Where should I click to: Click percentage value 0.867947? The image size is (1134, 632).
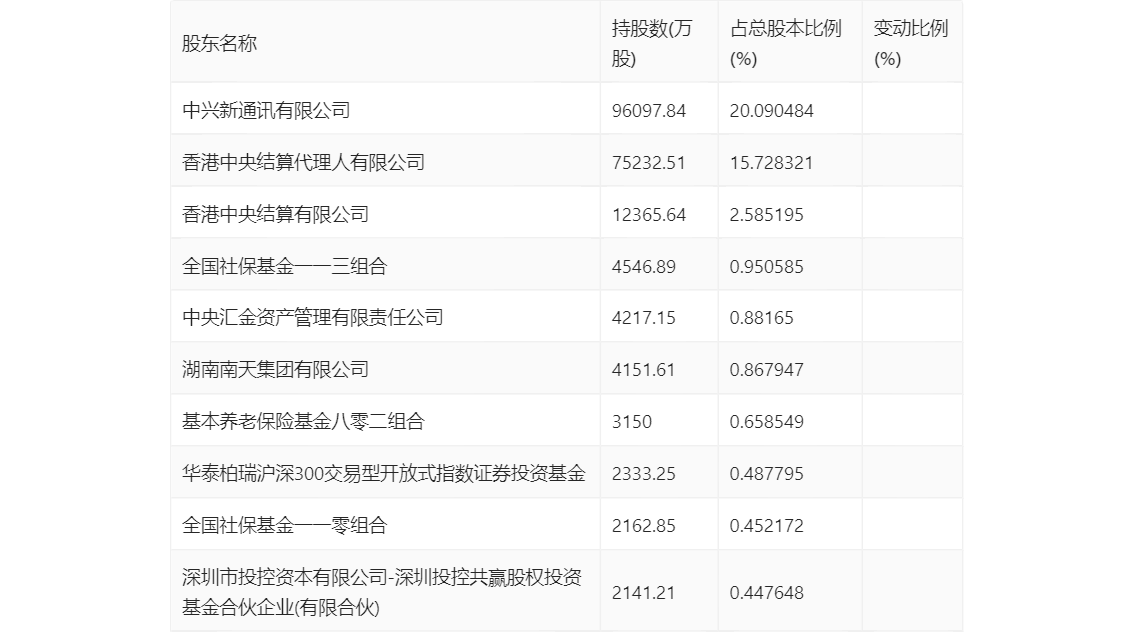coord(767,370)
